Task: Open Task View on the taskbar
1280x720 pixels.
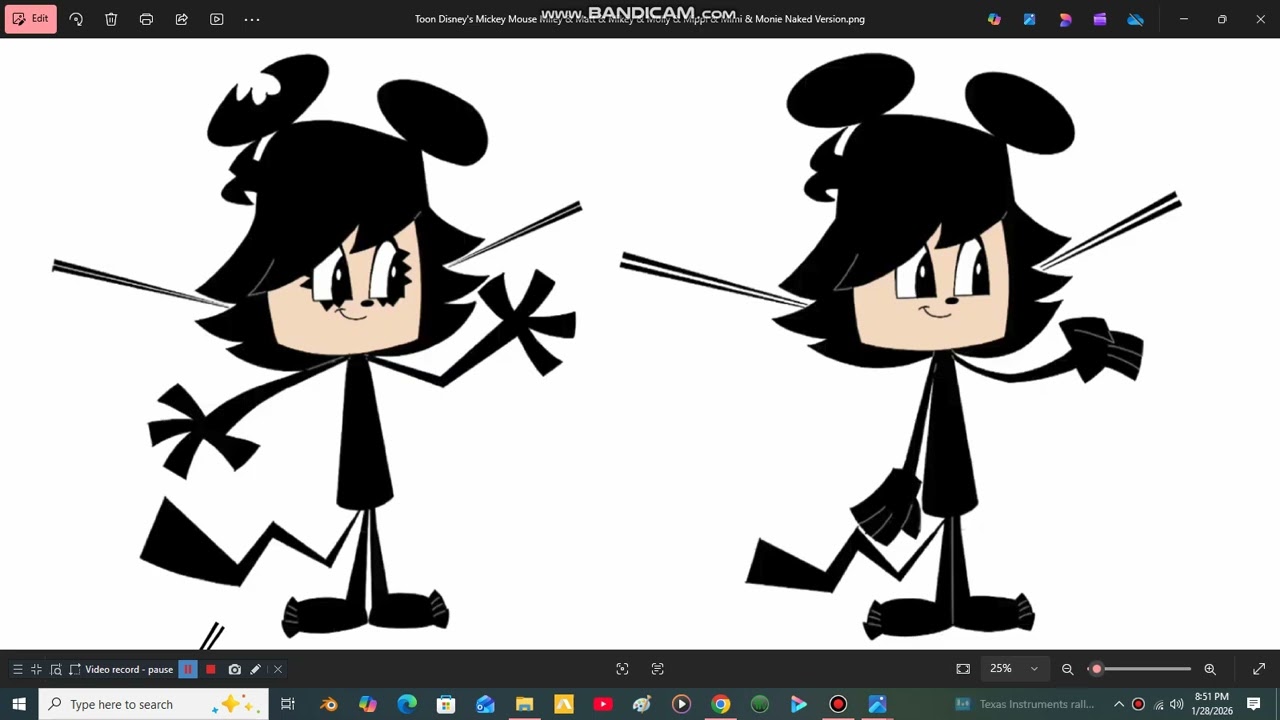Action: [x=288, y=704]
